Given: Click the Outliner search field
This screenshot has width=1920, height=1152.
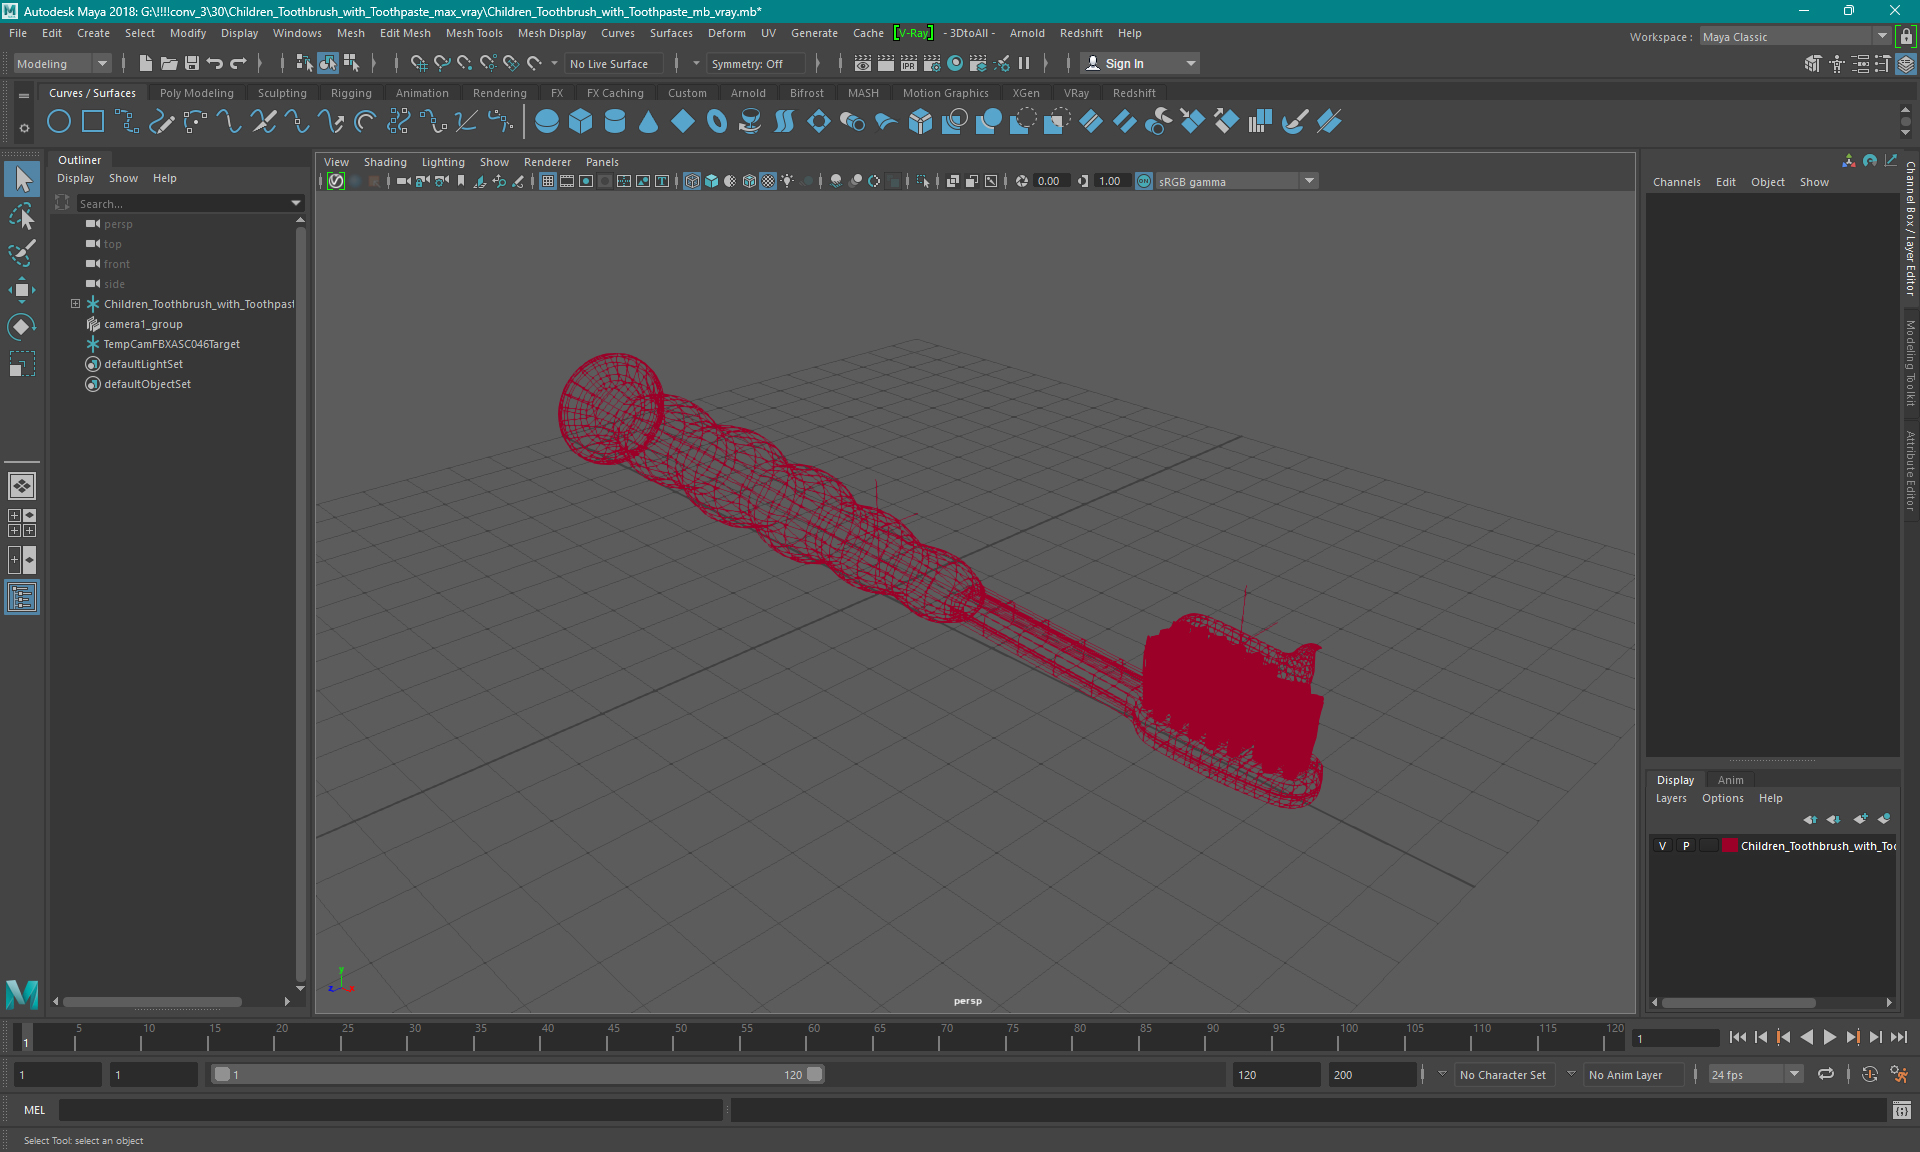Looking at the screenshot, I should pyautogui.click(x=182, y=203).
